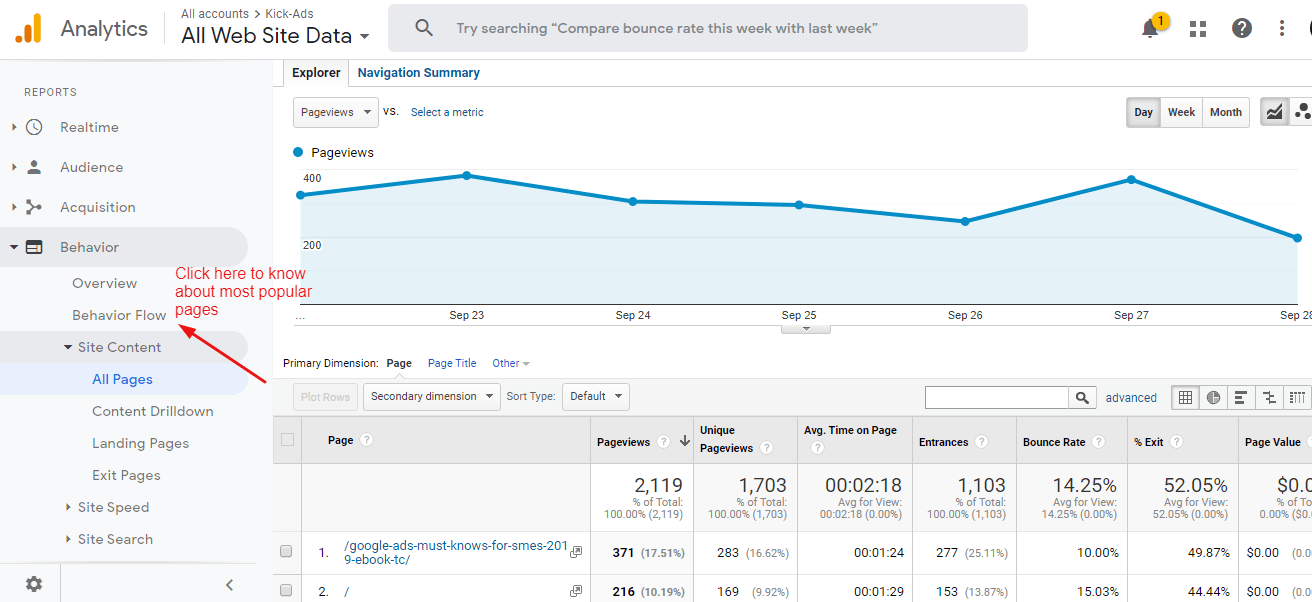Click the Audience person icon
The image size is (1312, 602).
tap(34, 167)
